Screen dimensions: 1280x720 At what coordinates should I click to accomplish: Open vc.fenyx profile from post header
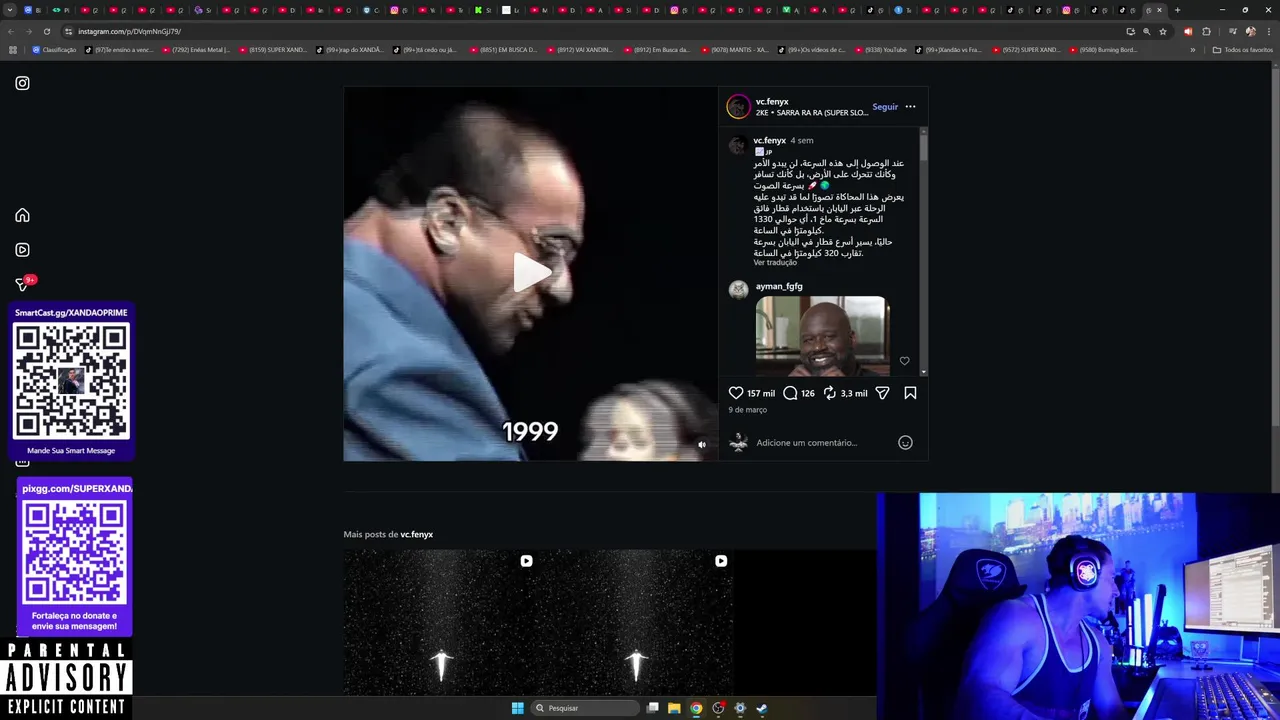772,101
